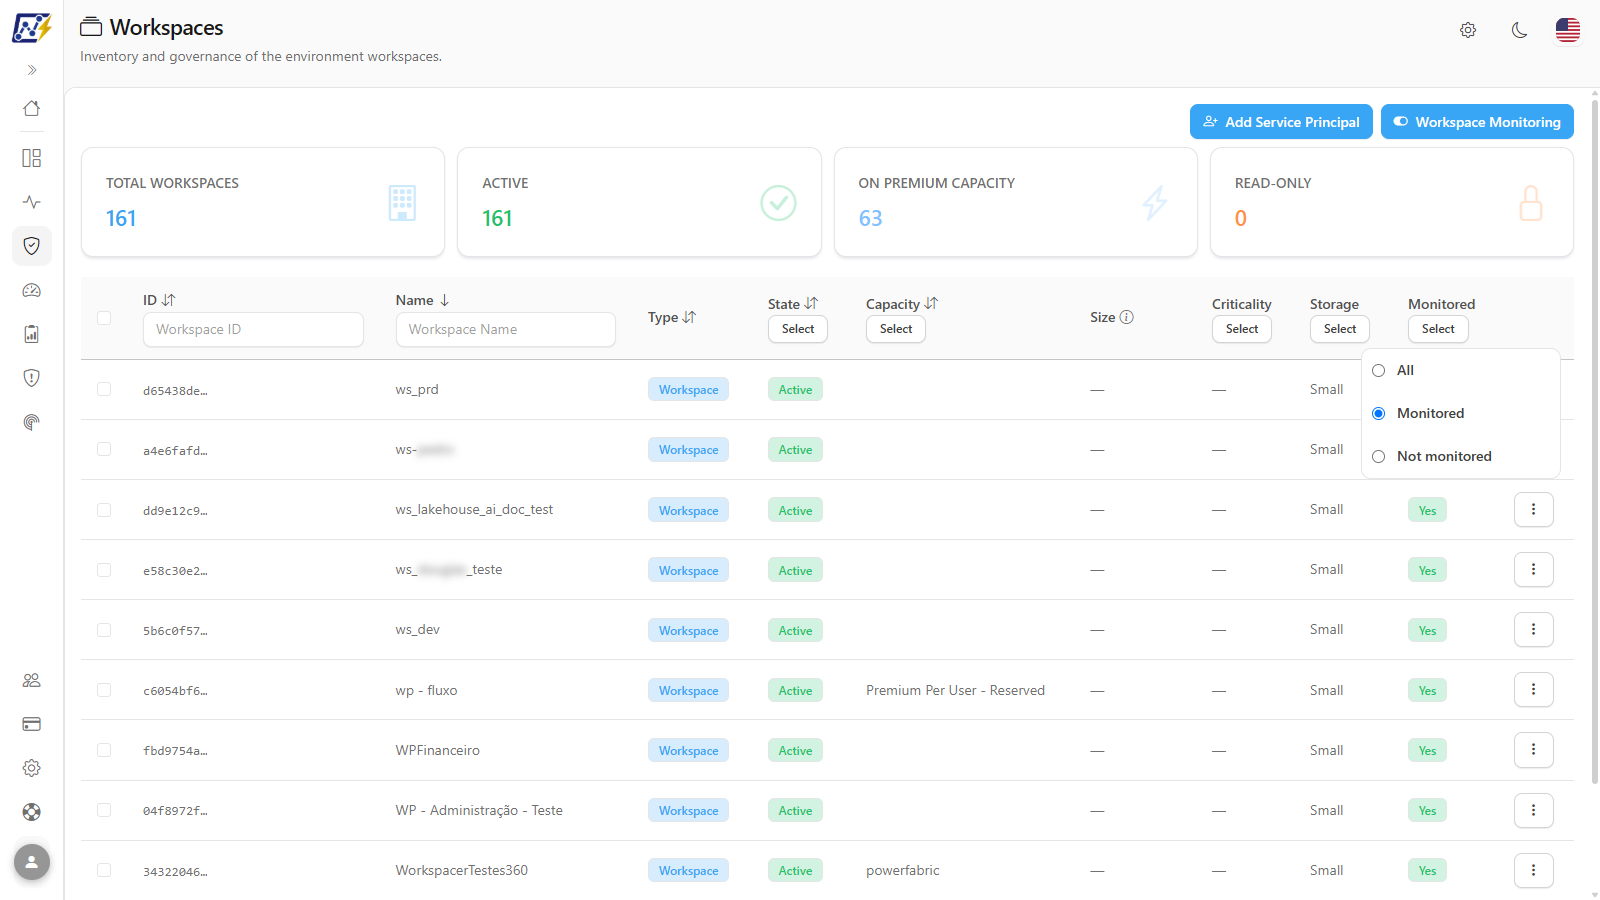The width and height of the screenshot is (1600, 900).
Task: Open the Criticality filter Select dropdown
Action: [1242, 329]
